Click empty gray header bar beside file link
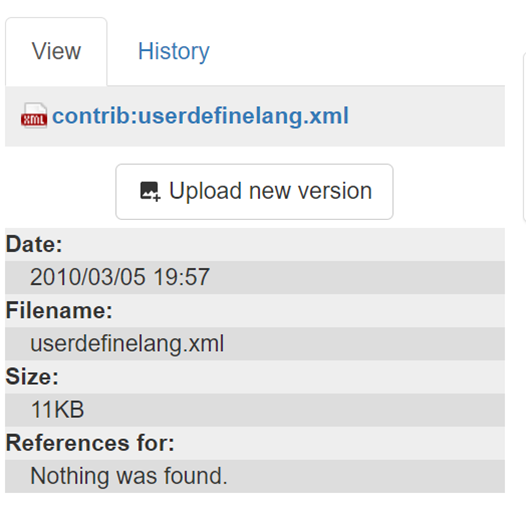Image resolution: width=526 pixels, height=510 pixels. [426, 116]
